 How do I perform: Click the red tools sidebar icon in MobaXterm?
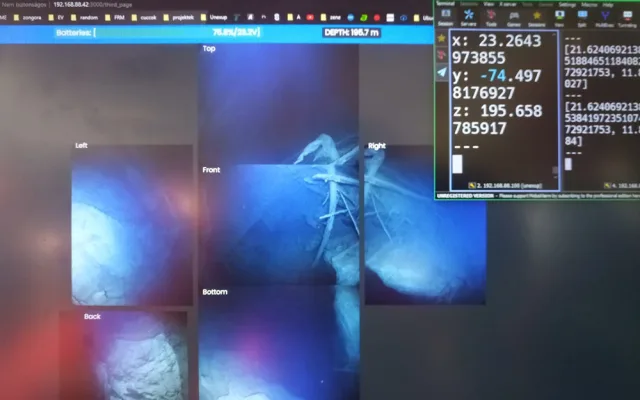(441, 55)
